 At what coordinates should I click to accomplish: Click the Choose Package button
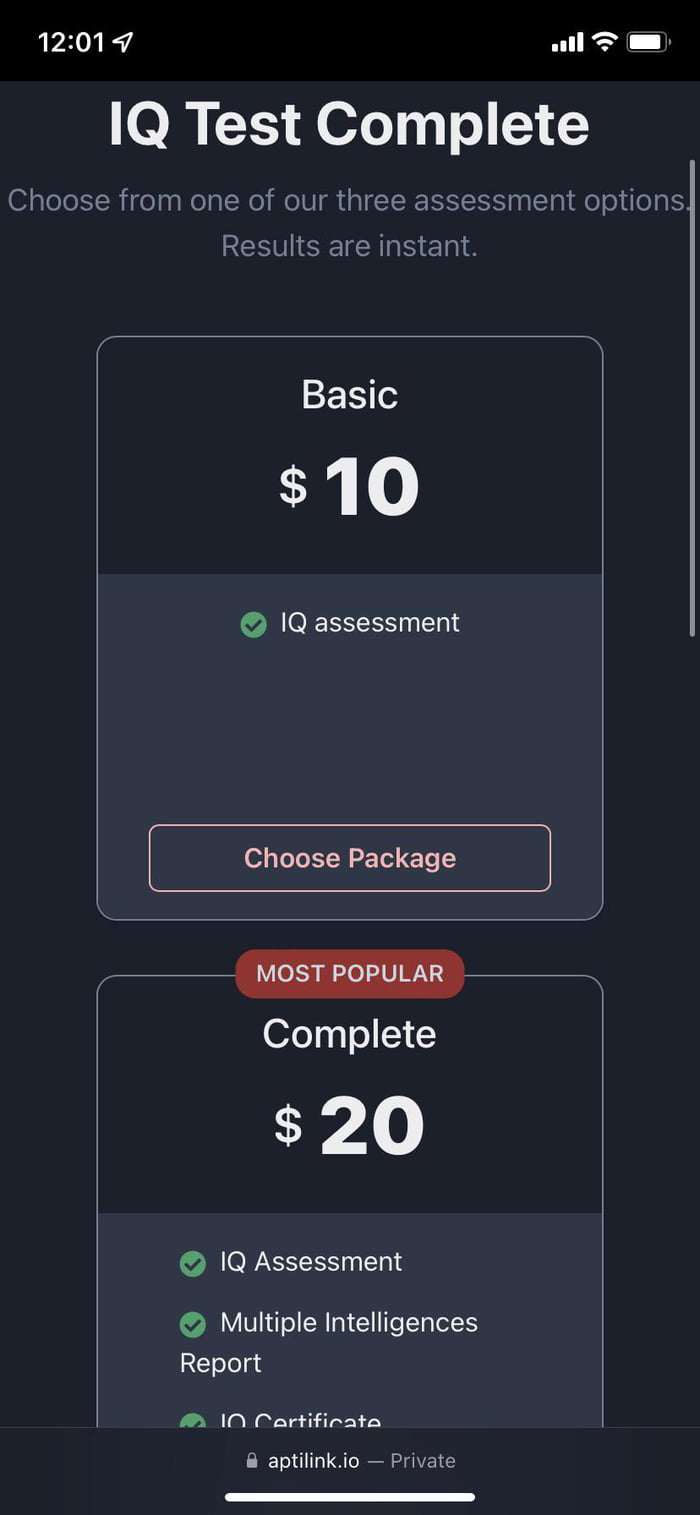tap(349, 857)
